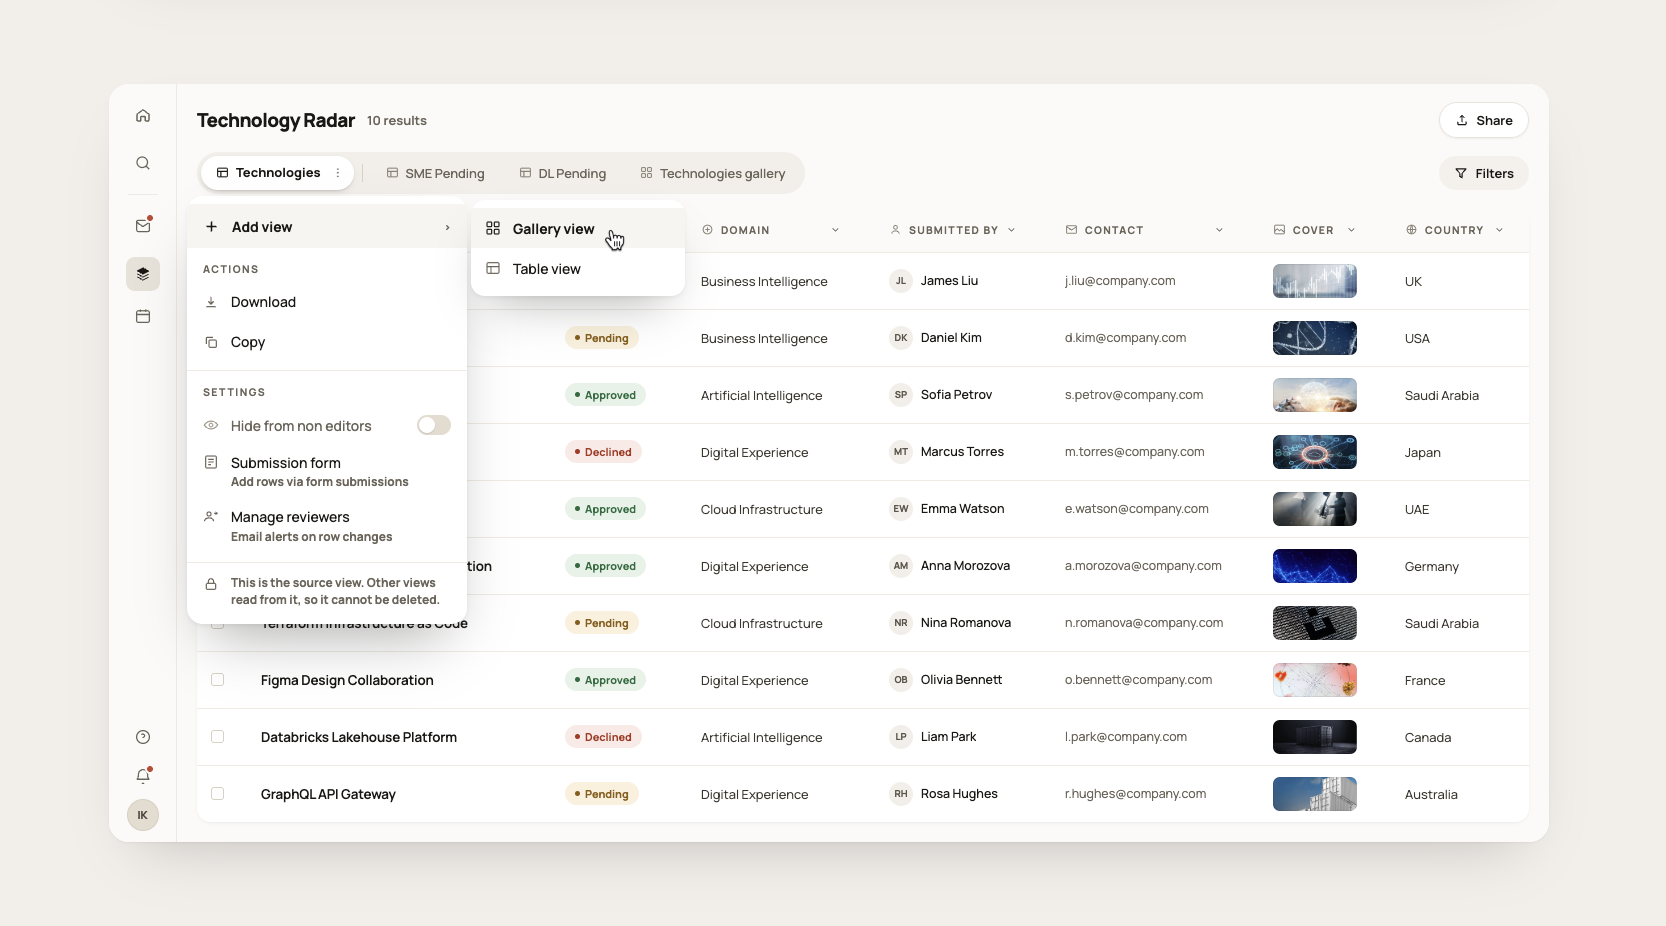Open Rosa Hughes's cover thumbnail
Screen dimensions: 1666x926
(x=1315, y=794)
